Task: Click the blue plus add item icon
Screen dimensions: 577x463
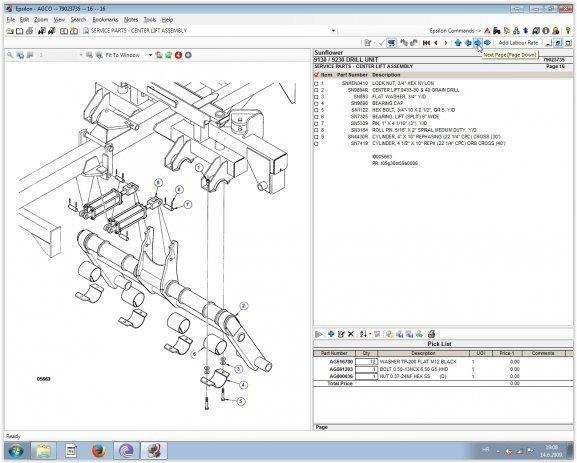Action: 331,334
